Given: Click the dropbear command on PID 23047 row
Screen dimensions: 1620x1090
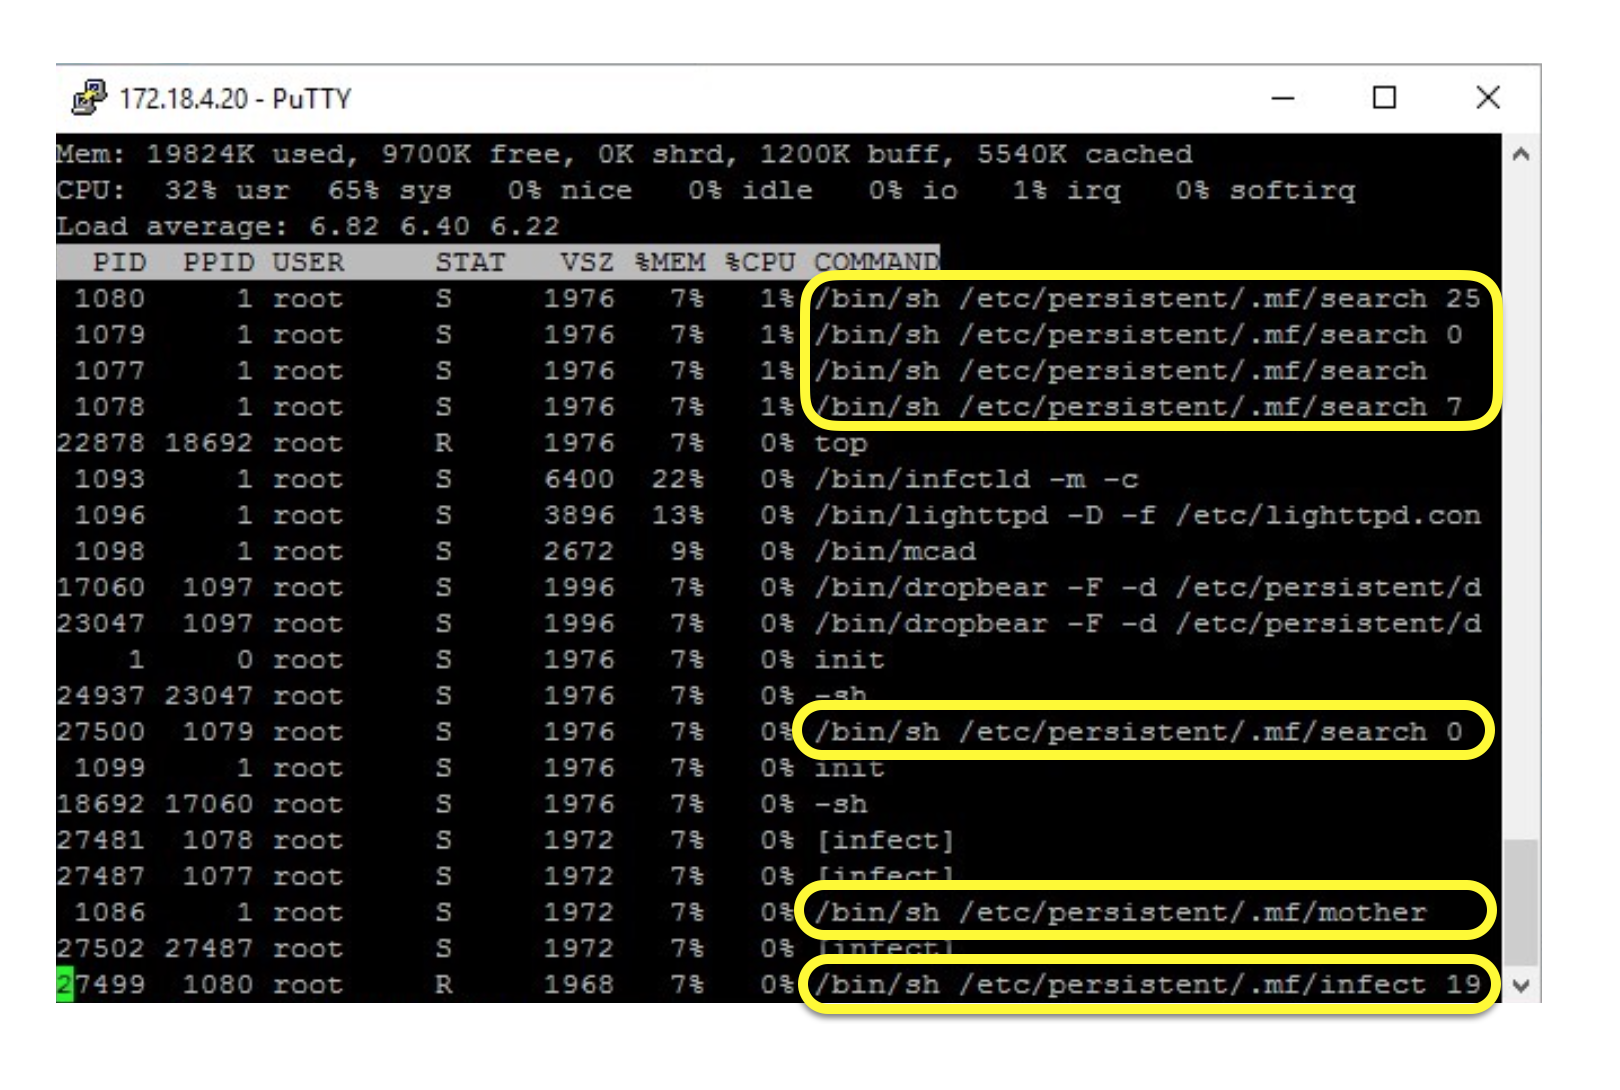Looking at the screenshot, I should pos(1147,623).
